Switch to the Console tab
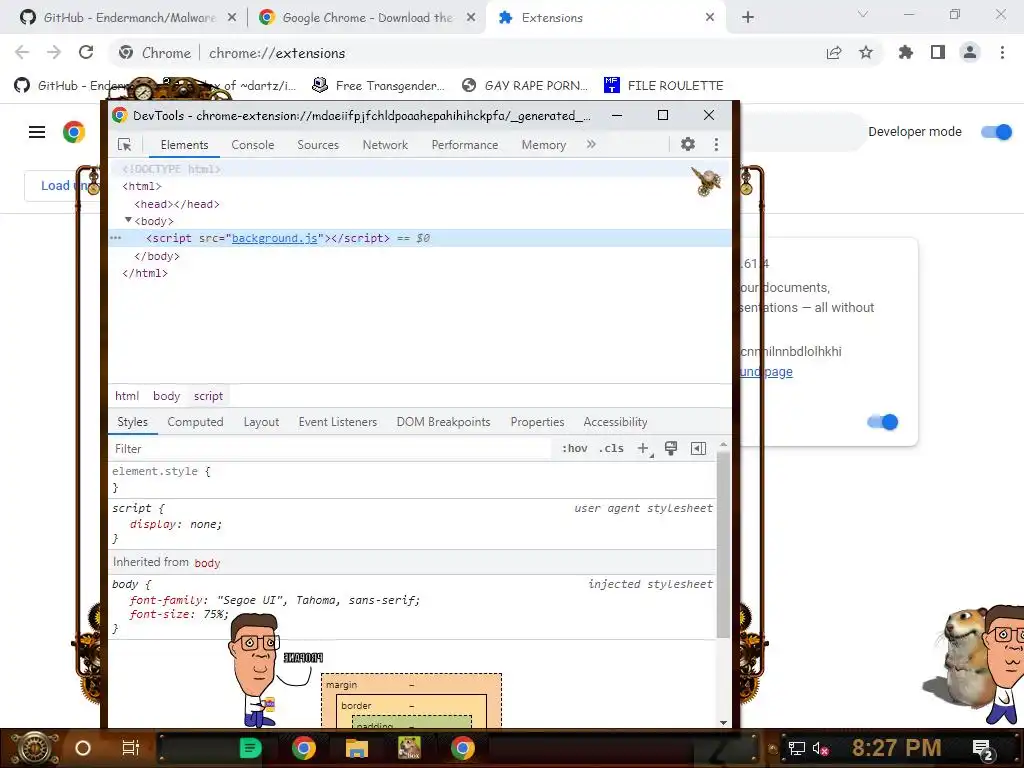The width and height of the screenshot is (1024, 768). point(253,145)
